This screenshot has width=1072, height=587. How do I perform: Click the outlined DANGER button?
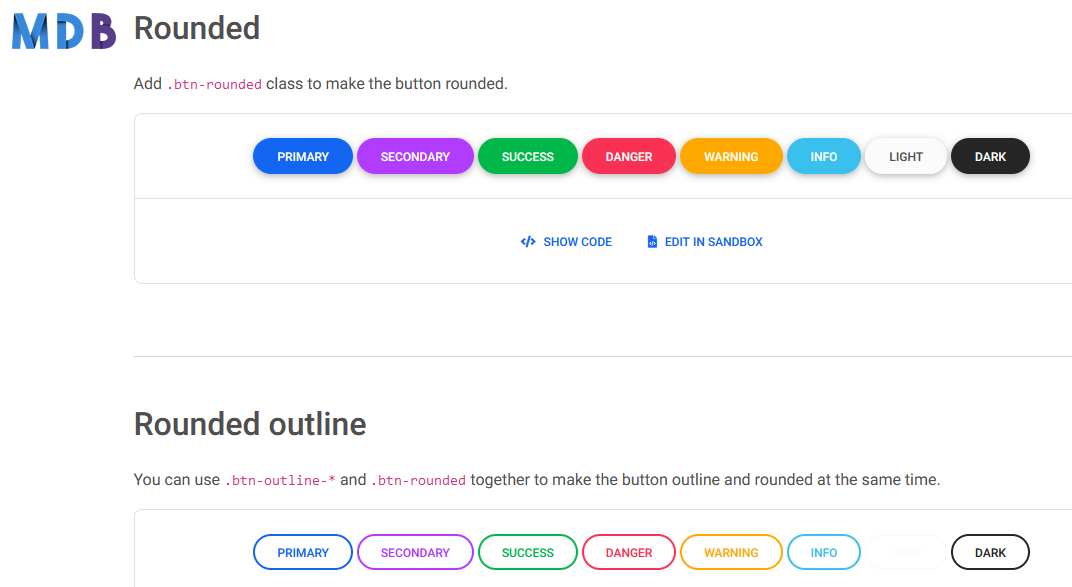(628, 552)
